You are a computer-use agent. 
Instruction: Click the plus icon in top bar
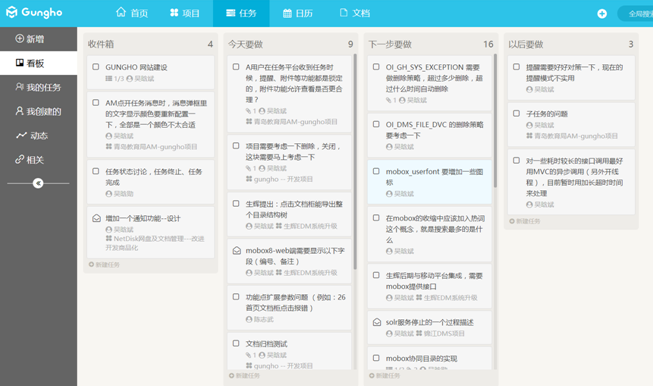pyautogui.click(x=602, y=14)
